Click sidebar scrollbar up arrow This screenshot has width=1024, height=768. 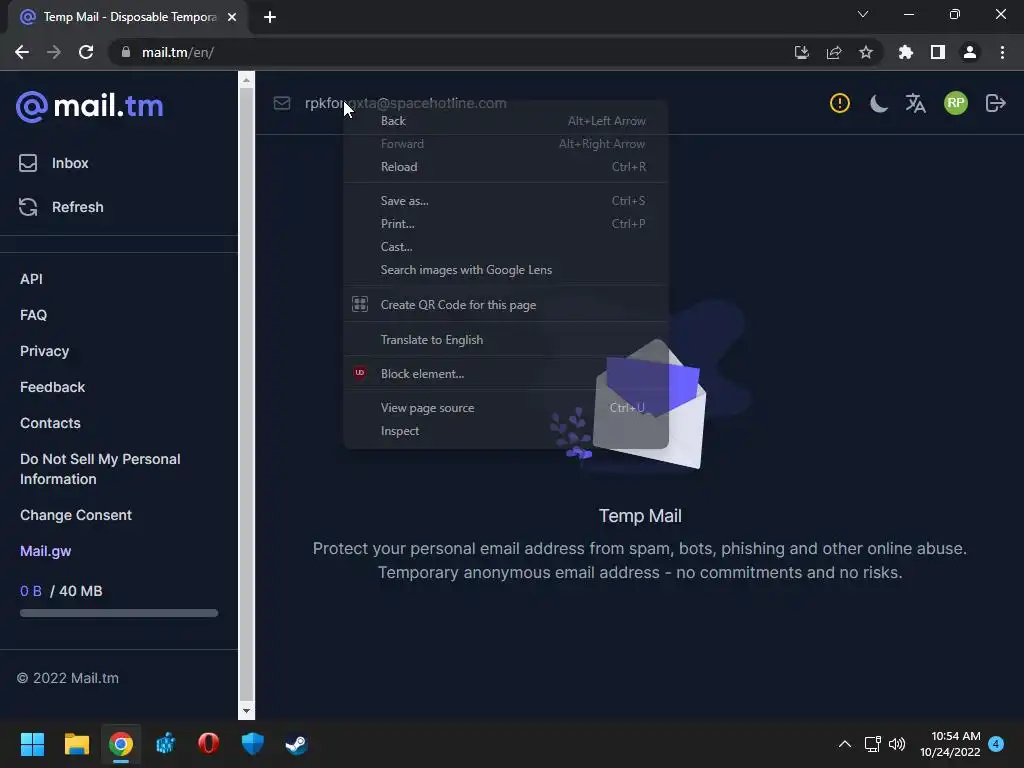[246, 80]
